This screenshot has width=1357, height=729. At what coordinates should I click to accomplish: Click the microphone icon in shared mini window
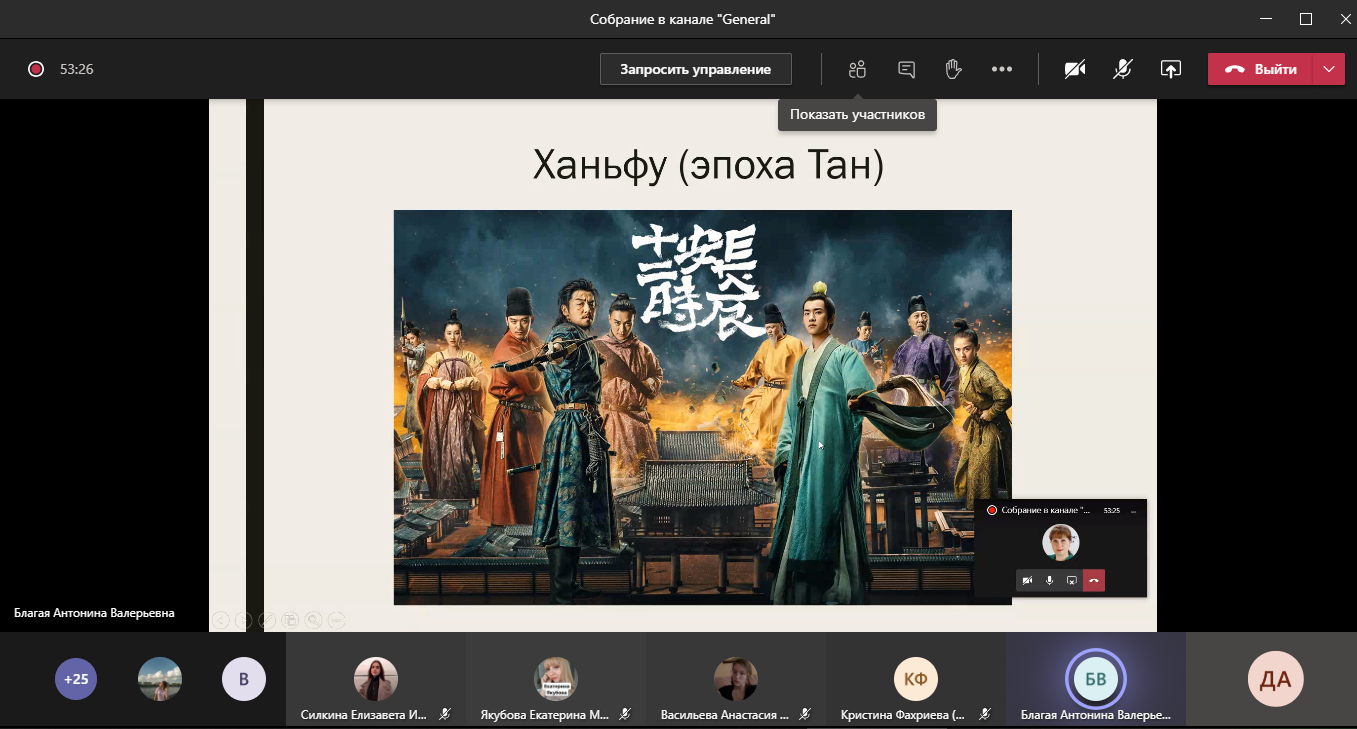point(1049,581)
